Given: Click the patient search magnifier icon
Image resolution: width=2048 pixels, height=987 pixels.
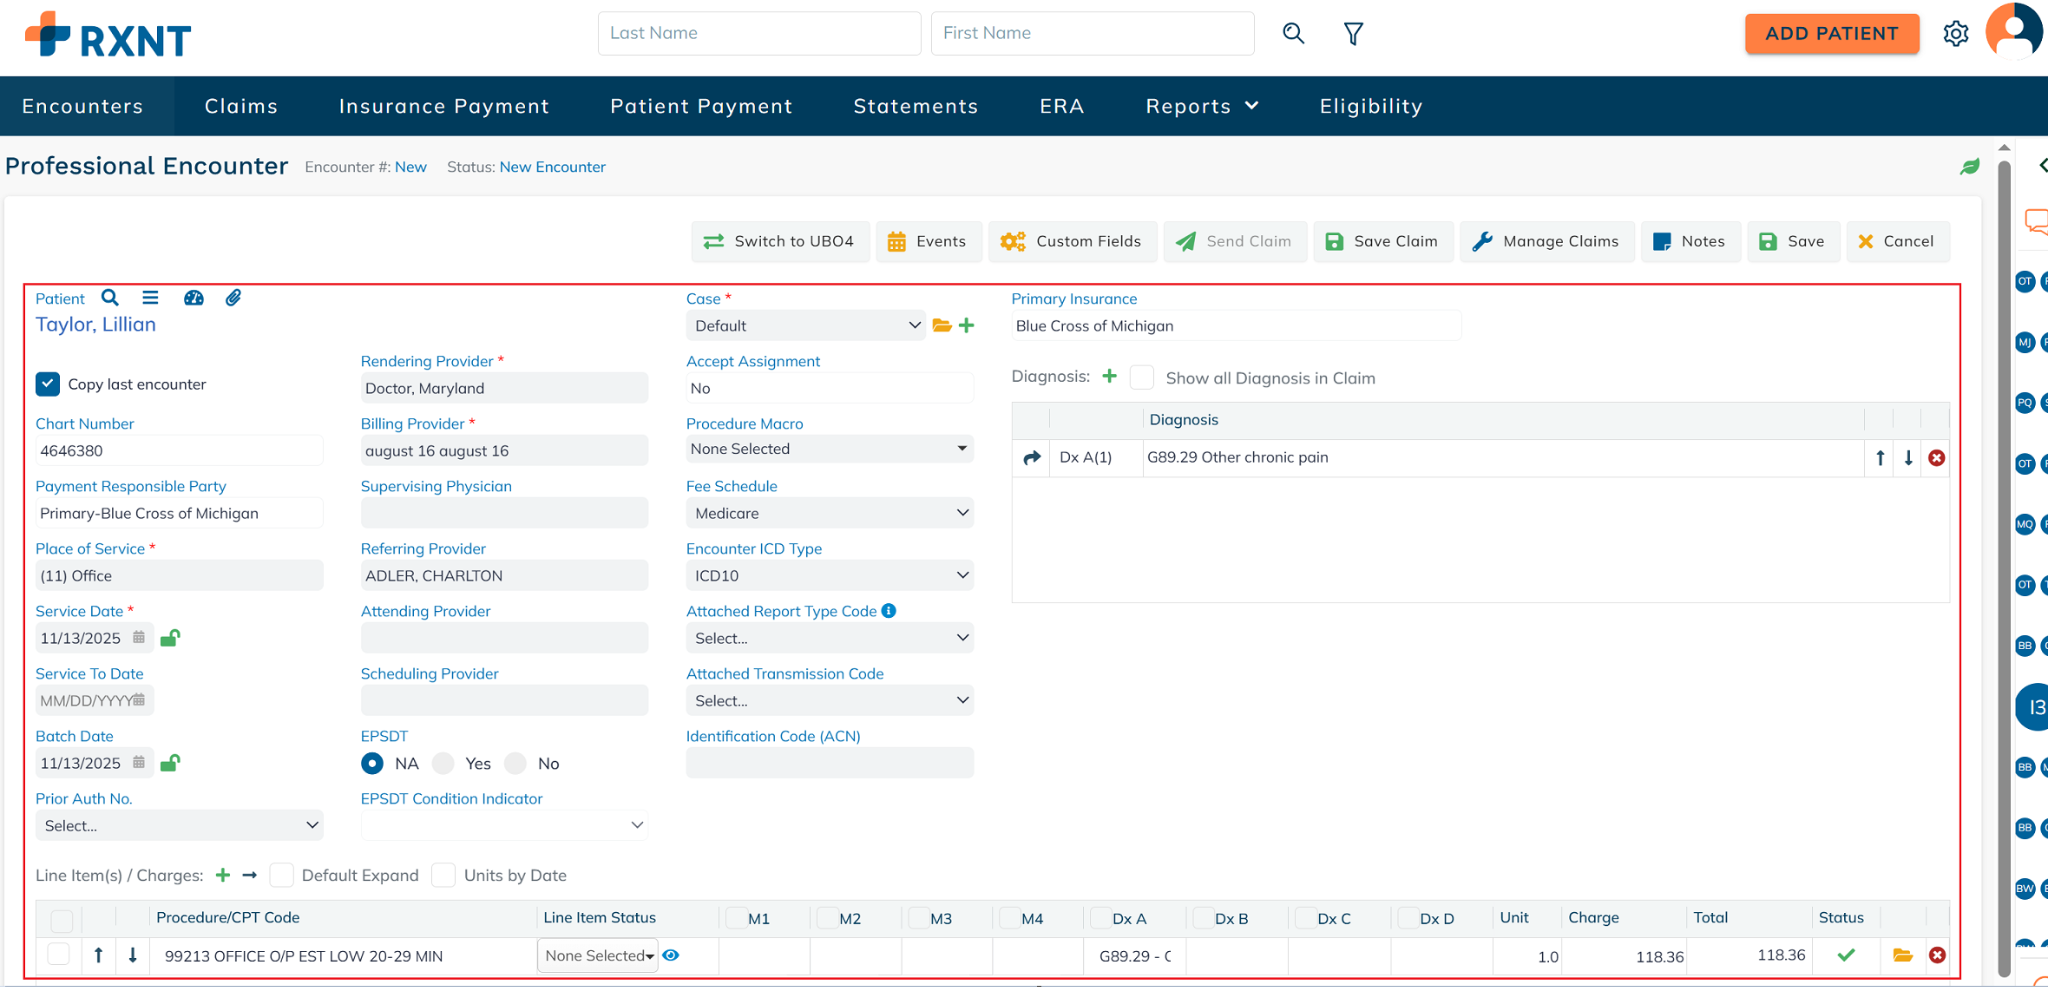Looking at the screenshot, I should tap(110, 298).
